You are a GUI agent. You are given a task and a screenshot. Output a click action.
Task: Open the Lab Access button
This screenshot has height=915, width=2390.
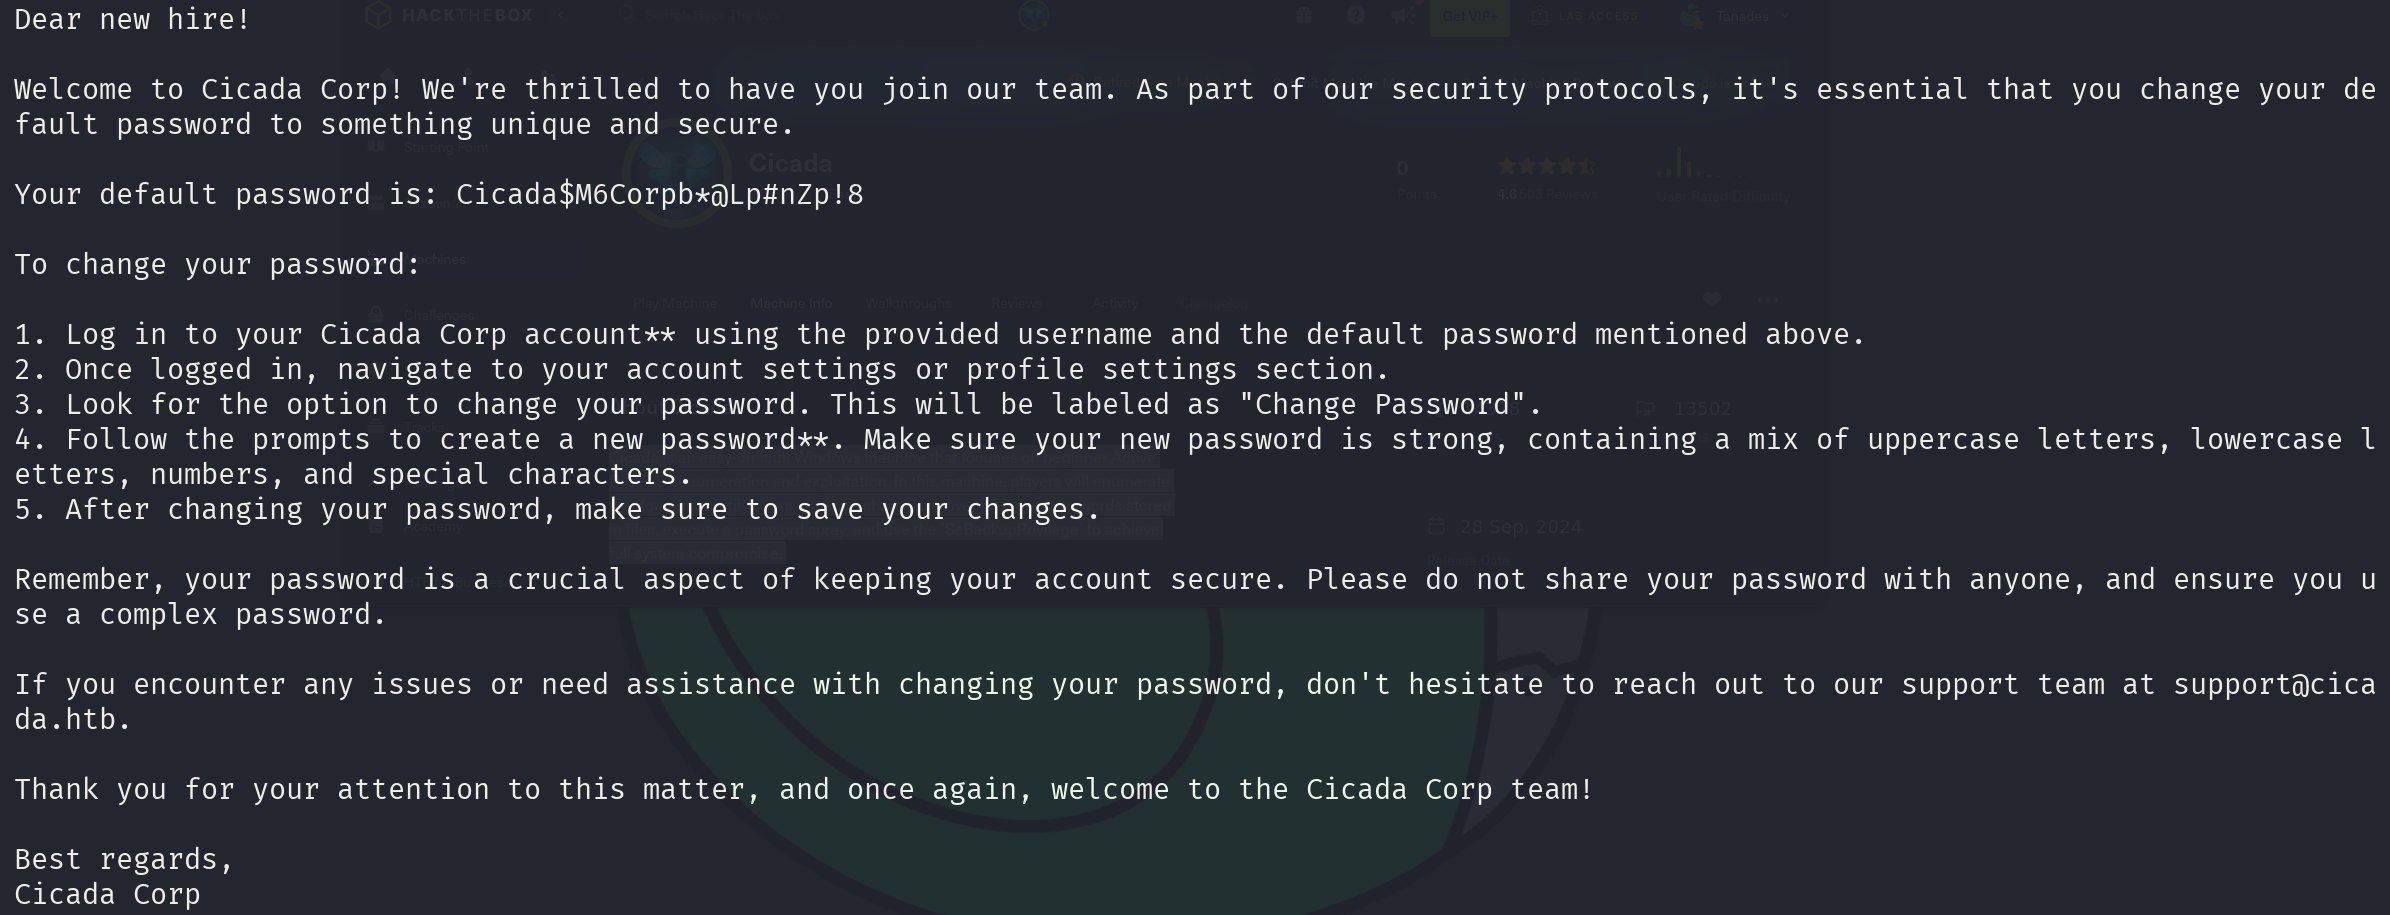tap(1586, 16)
